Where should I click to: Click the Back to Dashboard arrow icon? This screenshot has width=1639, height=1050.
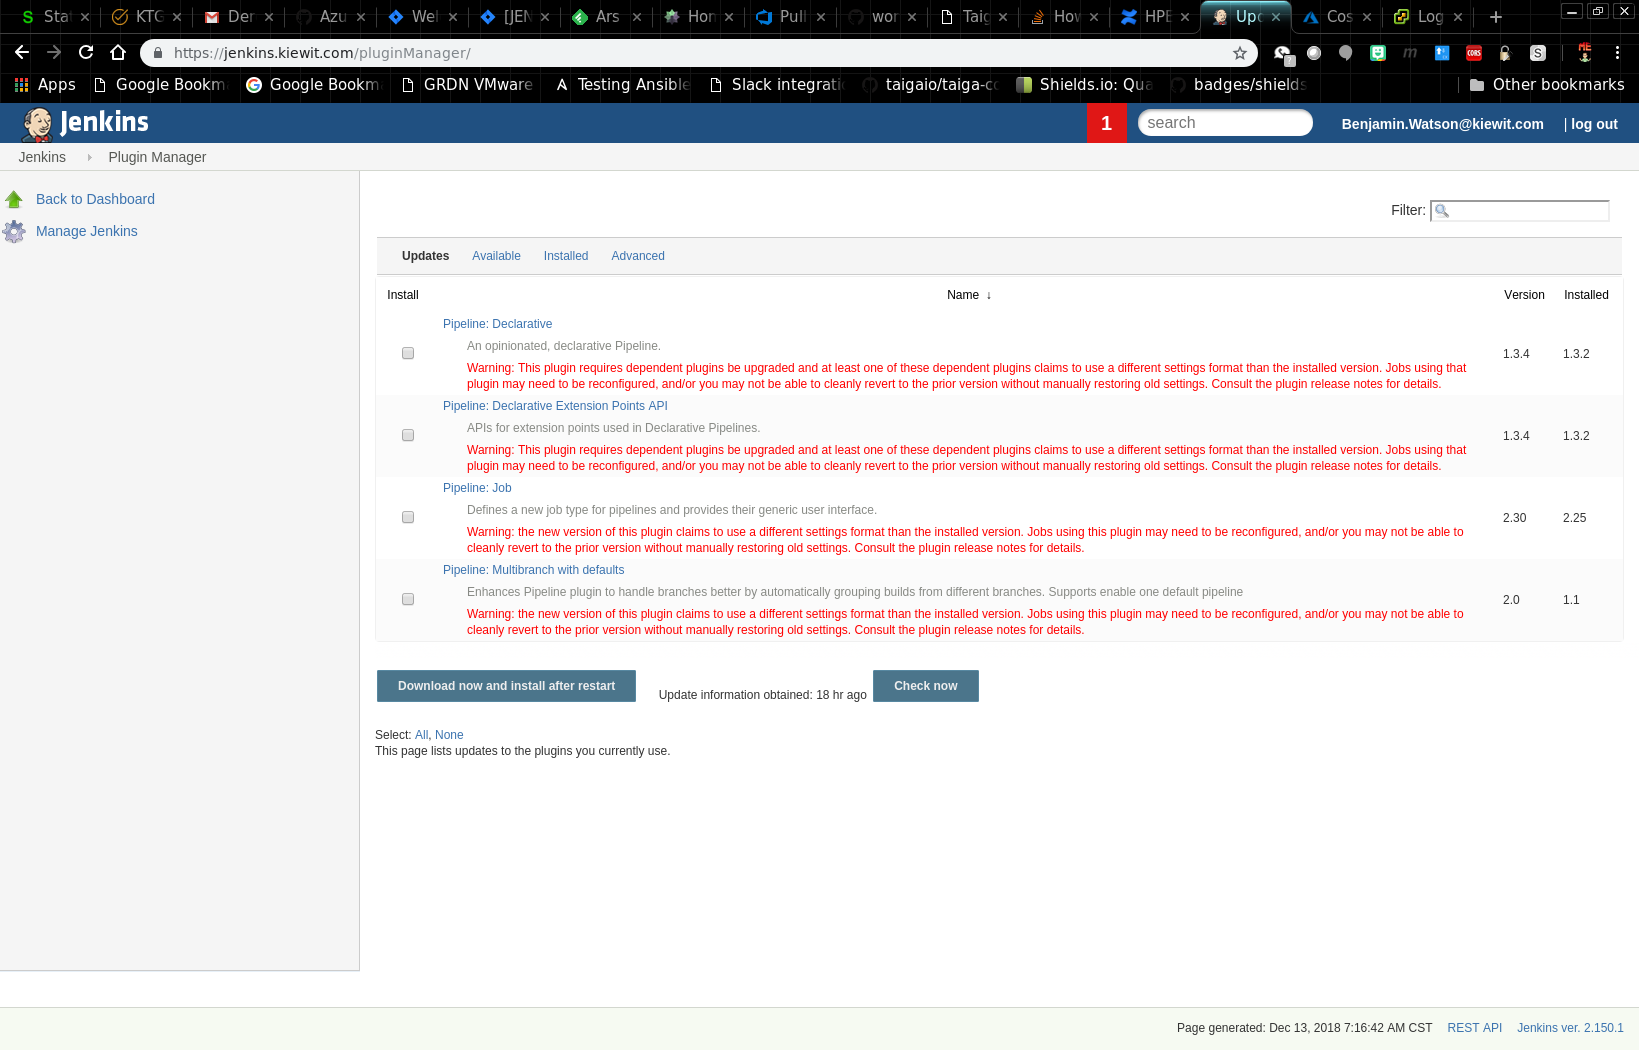point(14,198)
